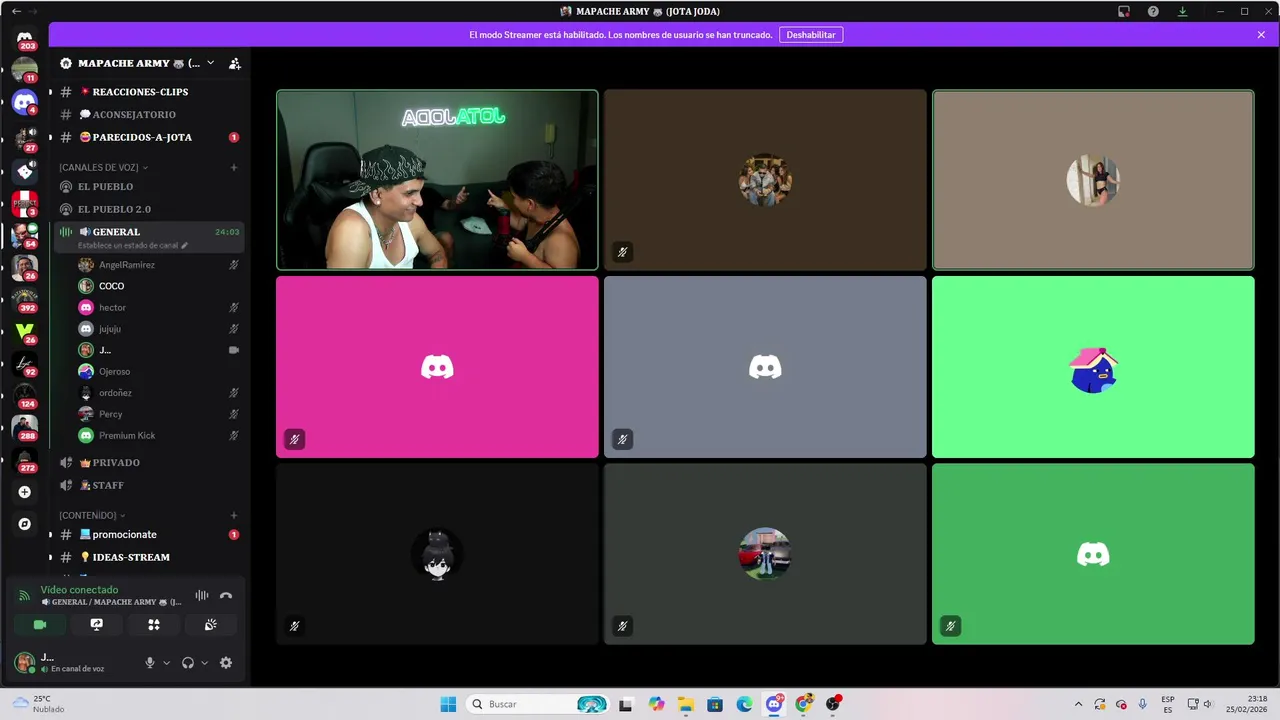
Task: Open Windows Start menu
Action: click(x=448, y=704)
